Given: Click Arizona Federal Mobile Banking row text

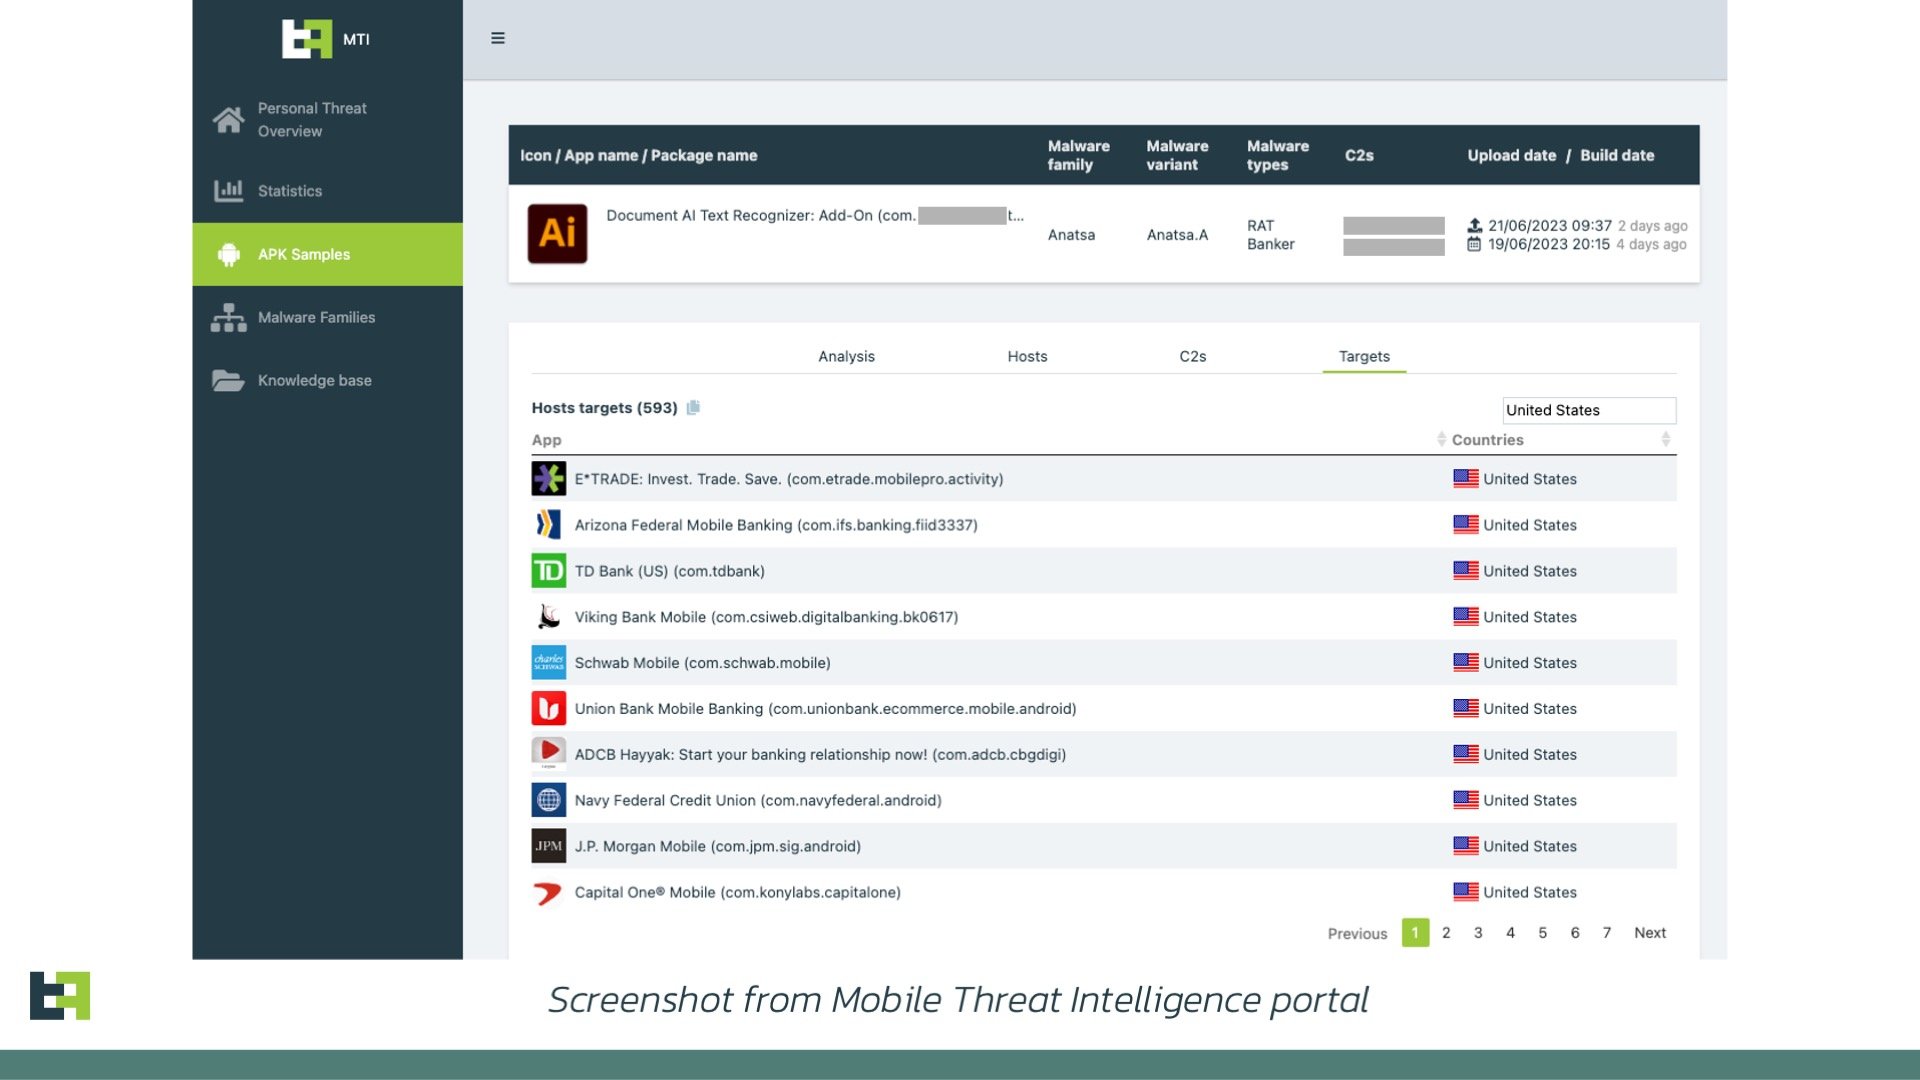Looking at the screenshot, I should [x=776, y=525].
